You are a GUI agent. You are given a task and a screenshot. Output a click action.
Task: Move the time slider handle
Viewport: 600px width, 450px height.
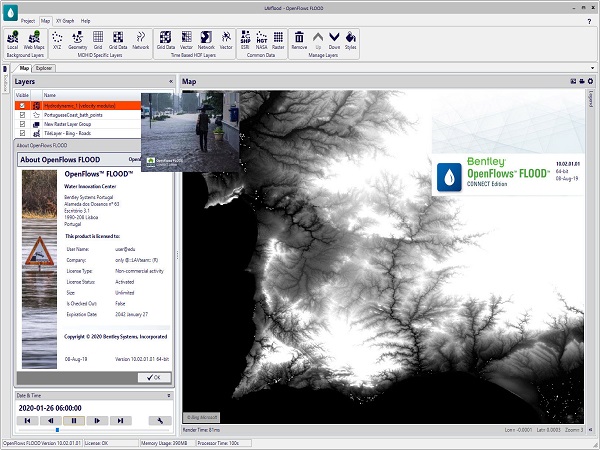point(57,430)
